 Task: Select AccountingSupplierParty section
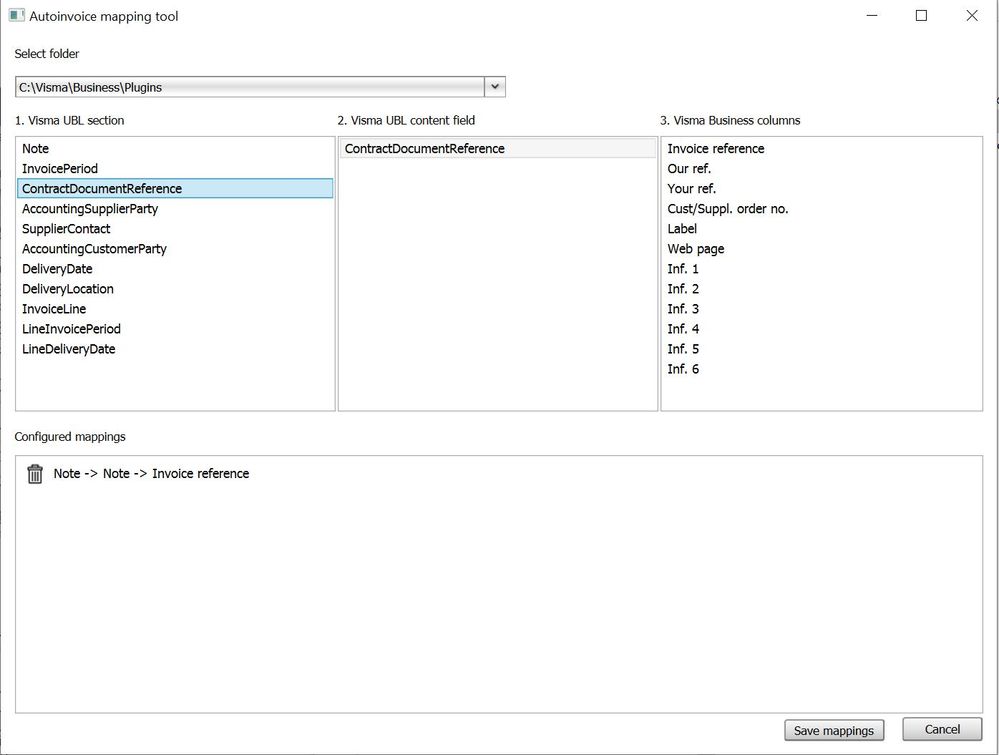pos(175,208)
